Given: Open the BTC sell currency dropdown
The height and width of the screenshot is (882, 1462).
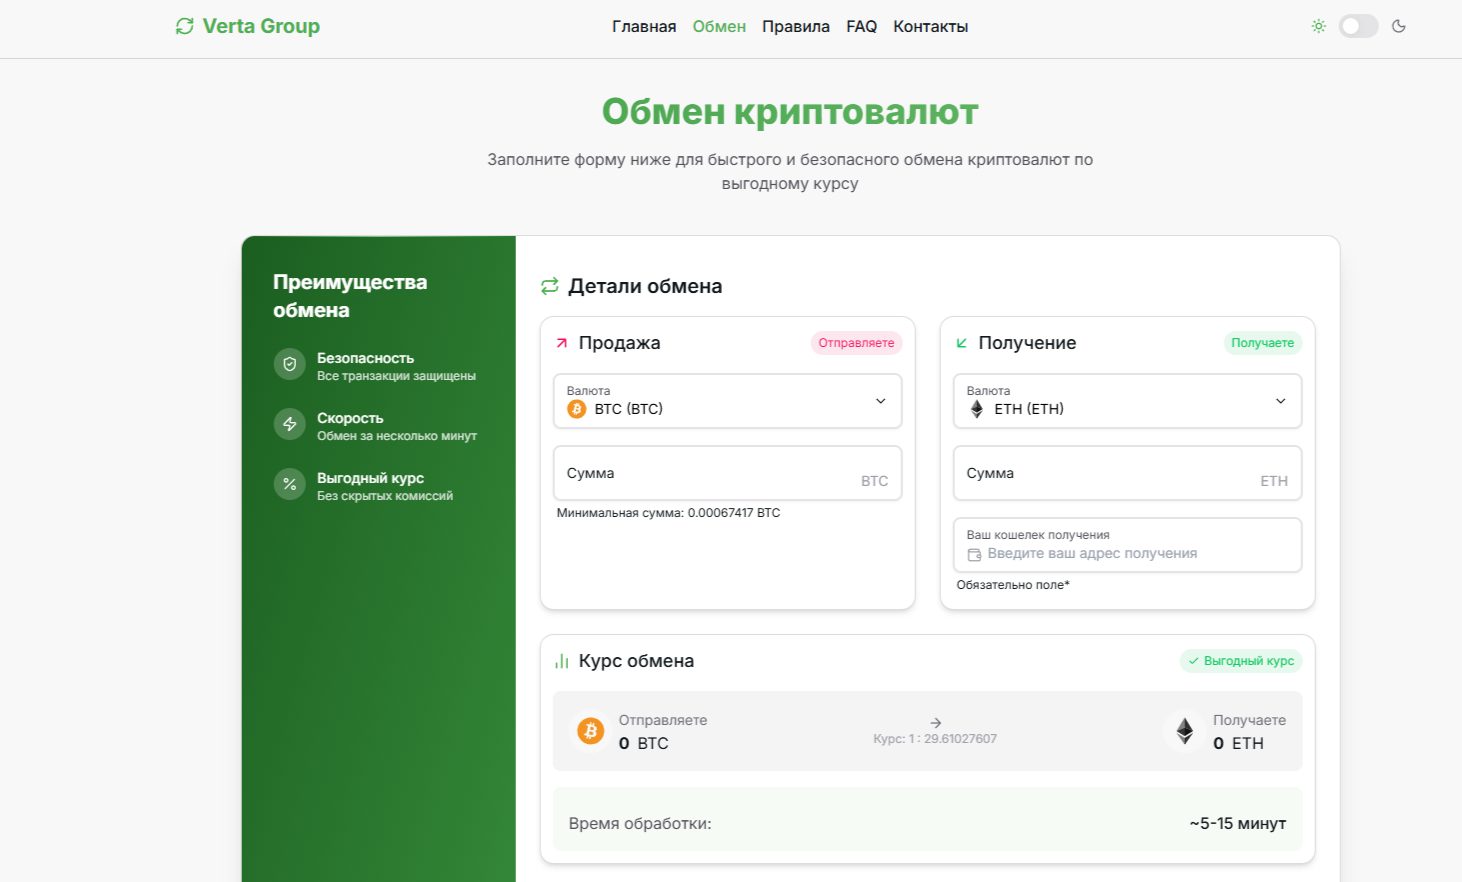Looking at the screenshot, I should click(727, 401).
